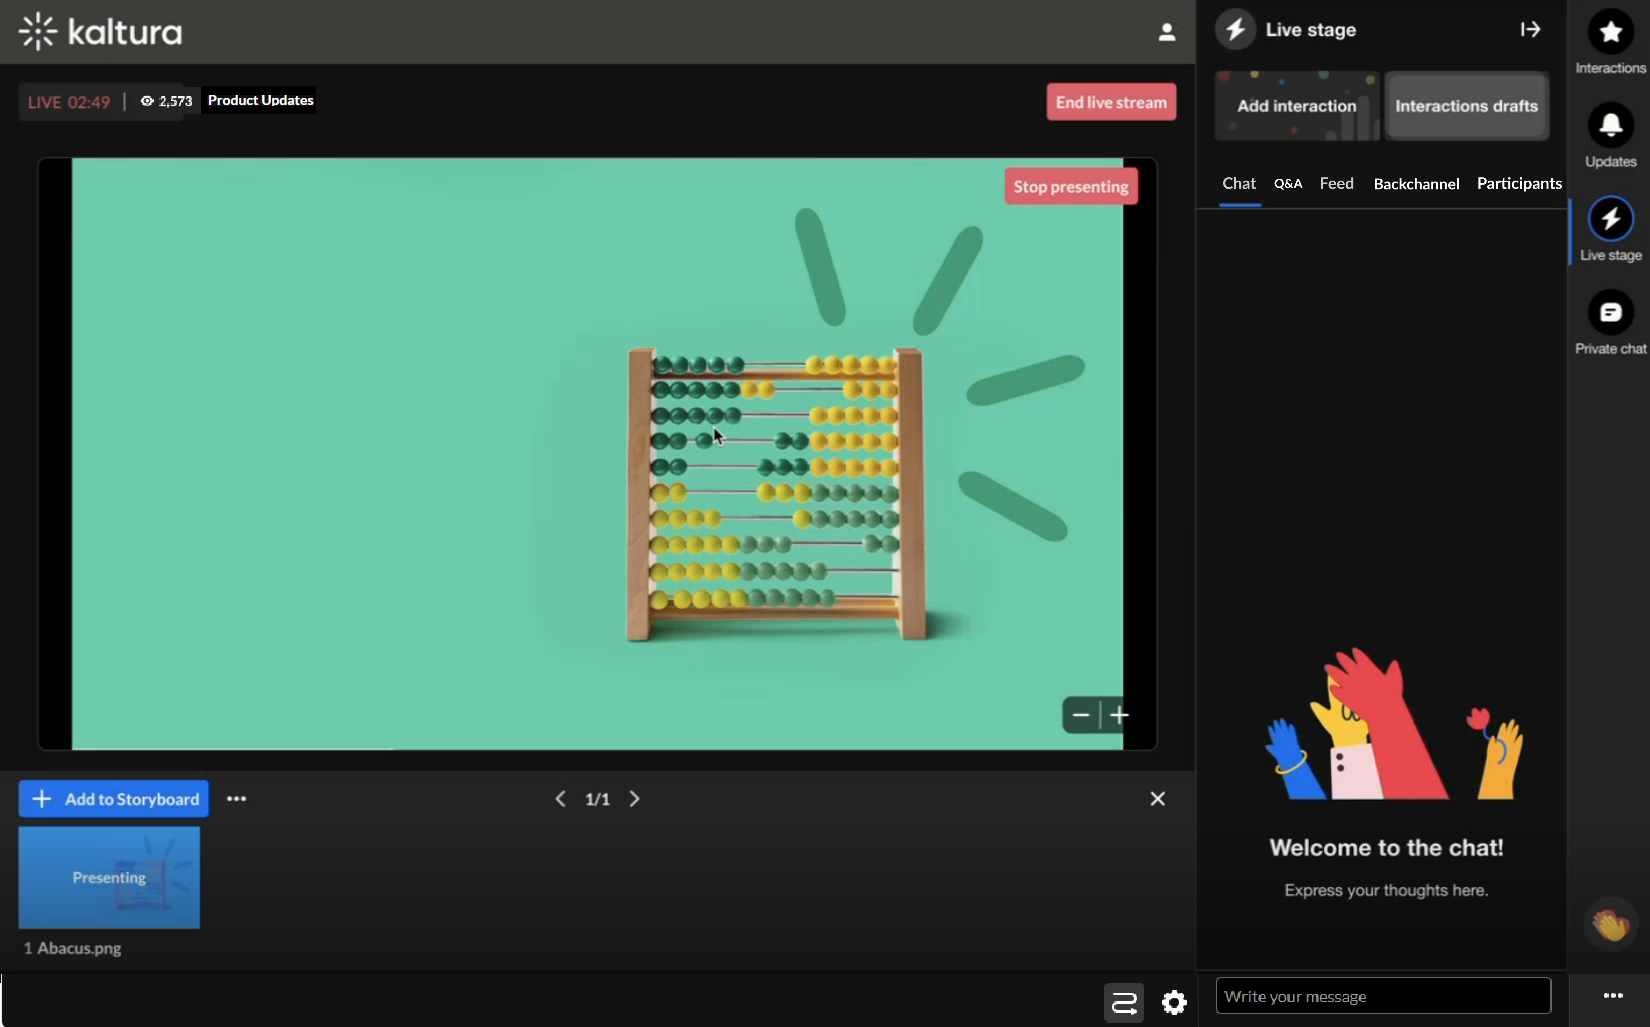Open the Updates bell icon

1610,125
